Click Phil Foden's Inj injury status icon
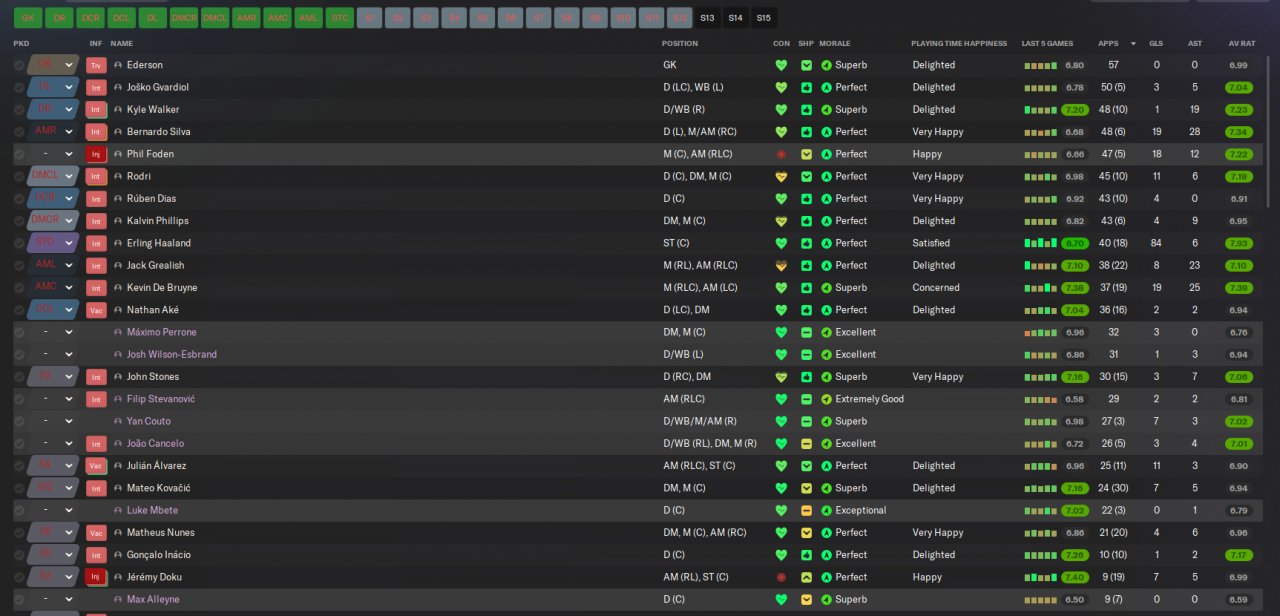The height and width of the screenshot is (616, 1280). point(96,154)
